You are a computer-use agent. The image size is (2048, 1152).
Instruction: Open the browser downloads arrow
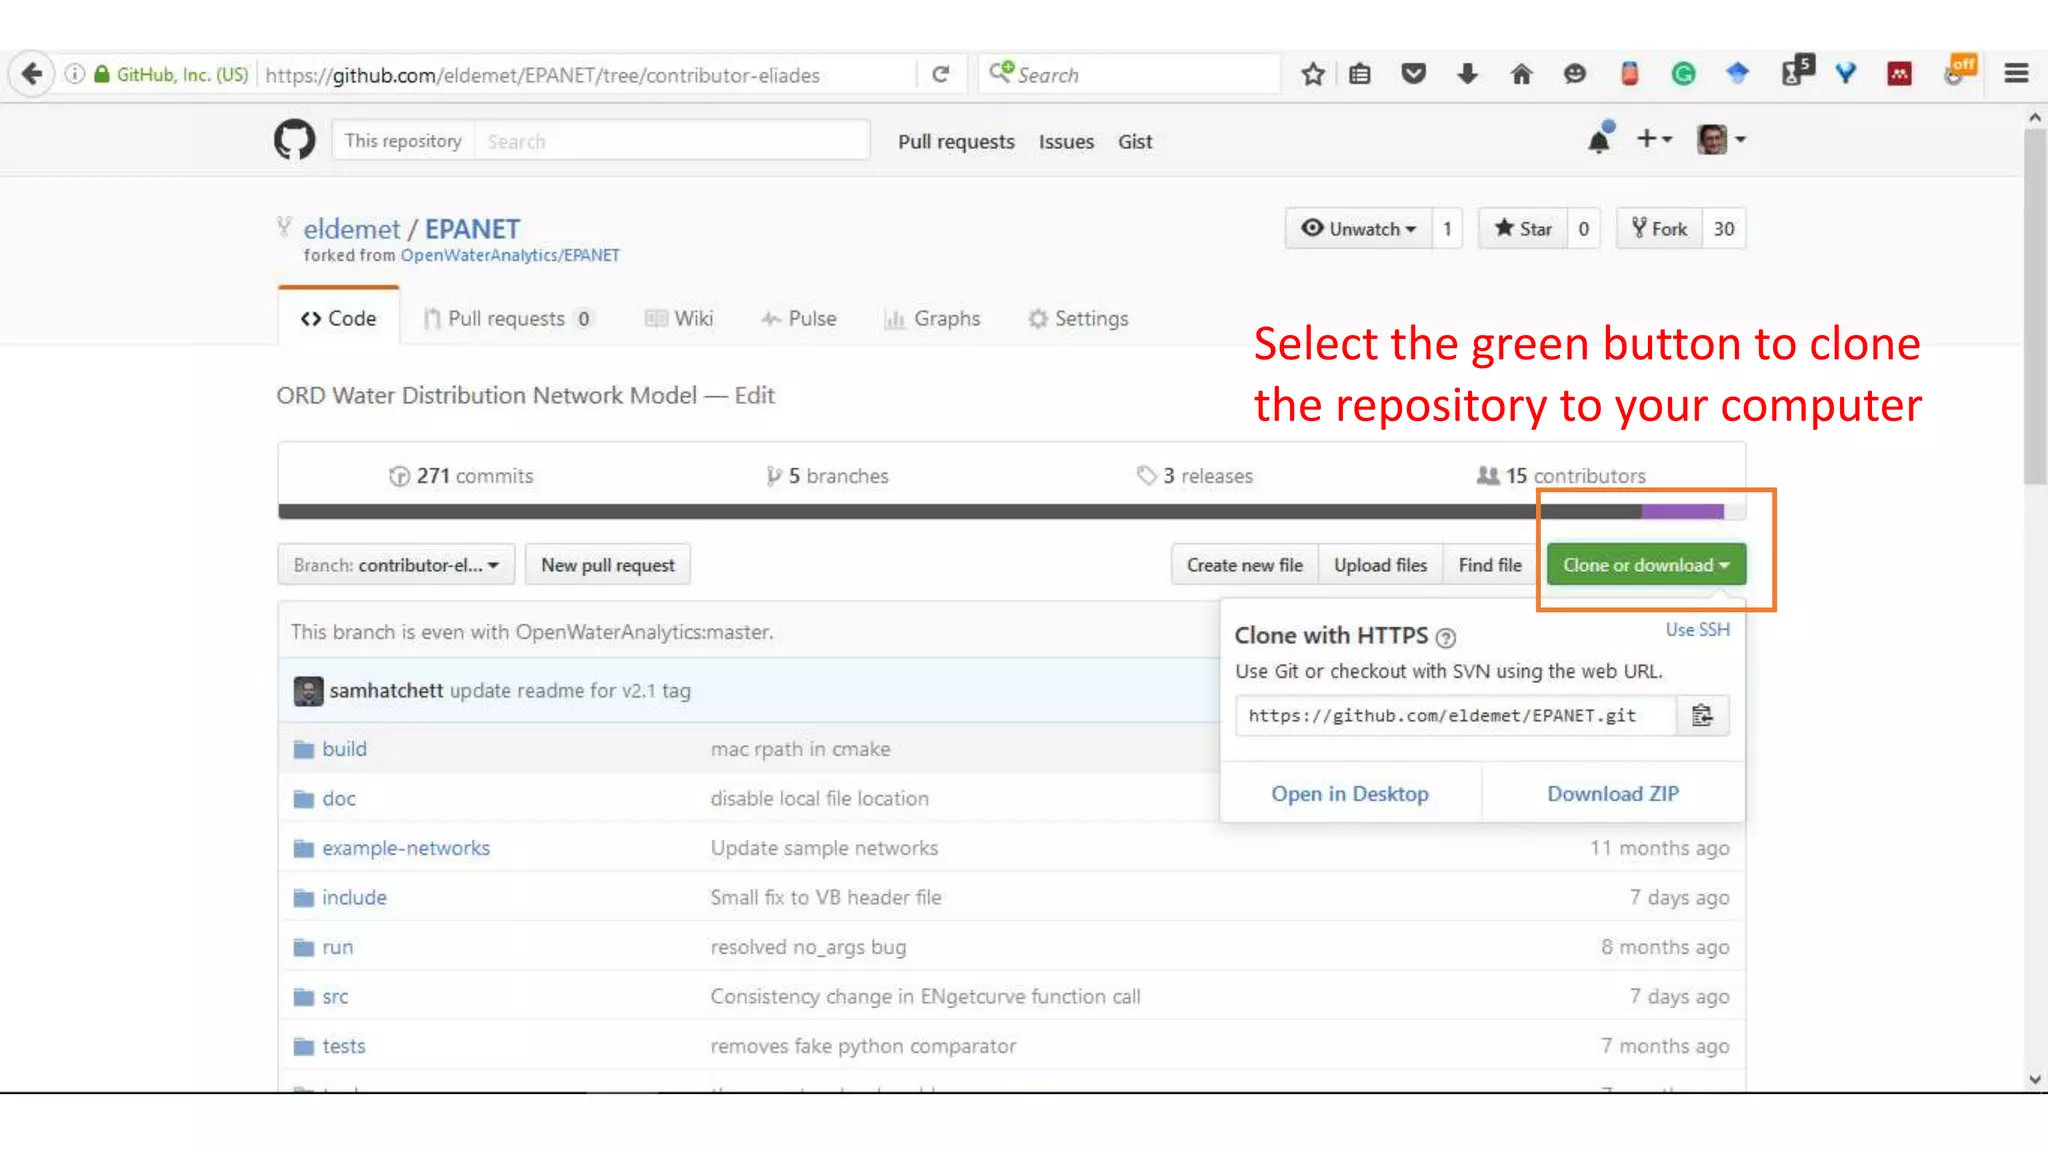point(1467,74)
